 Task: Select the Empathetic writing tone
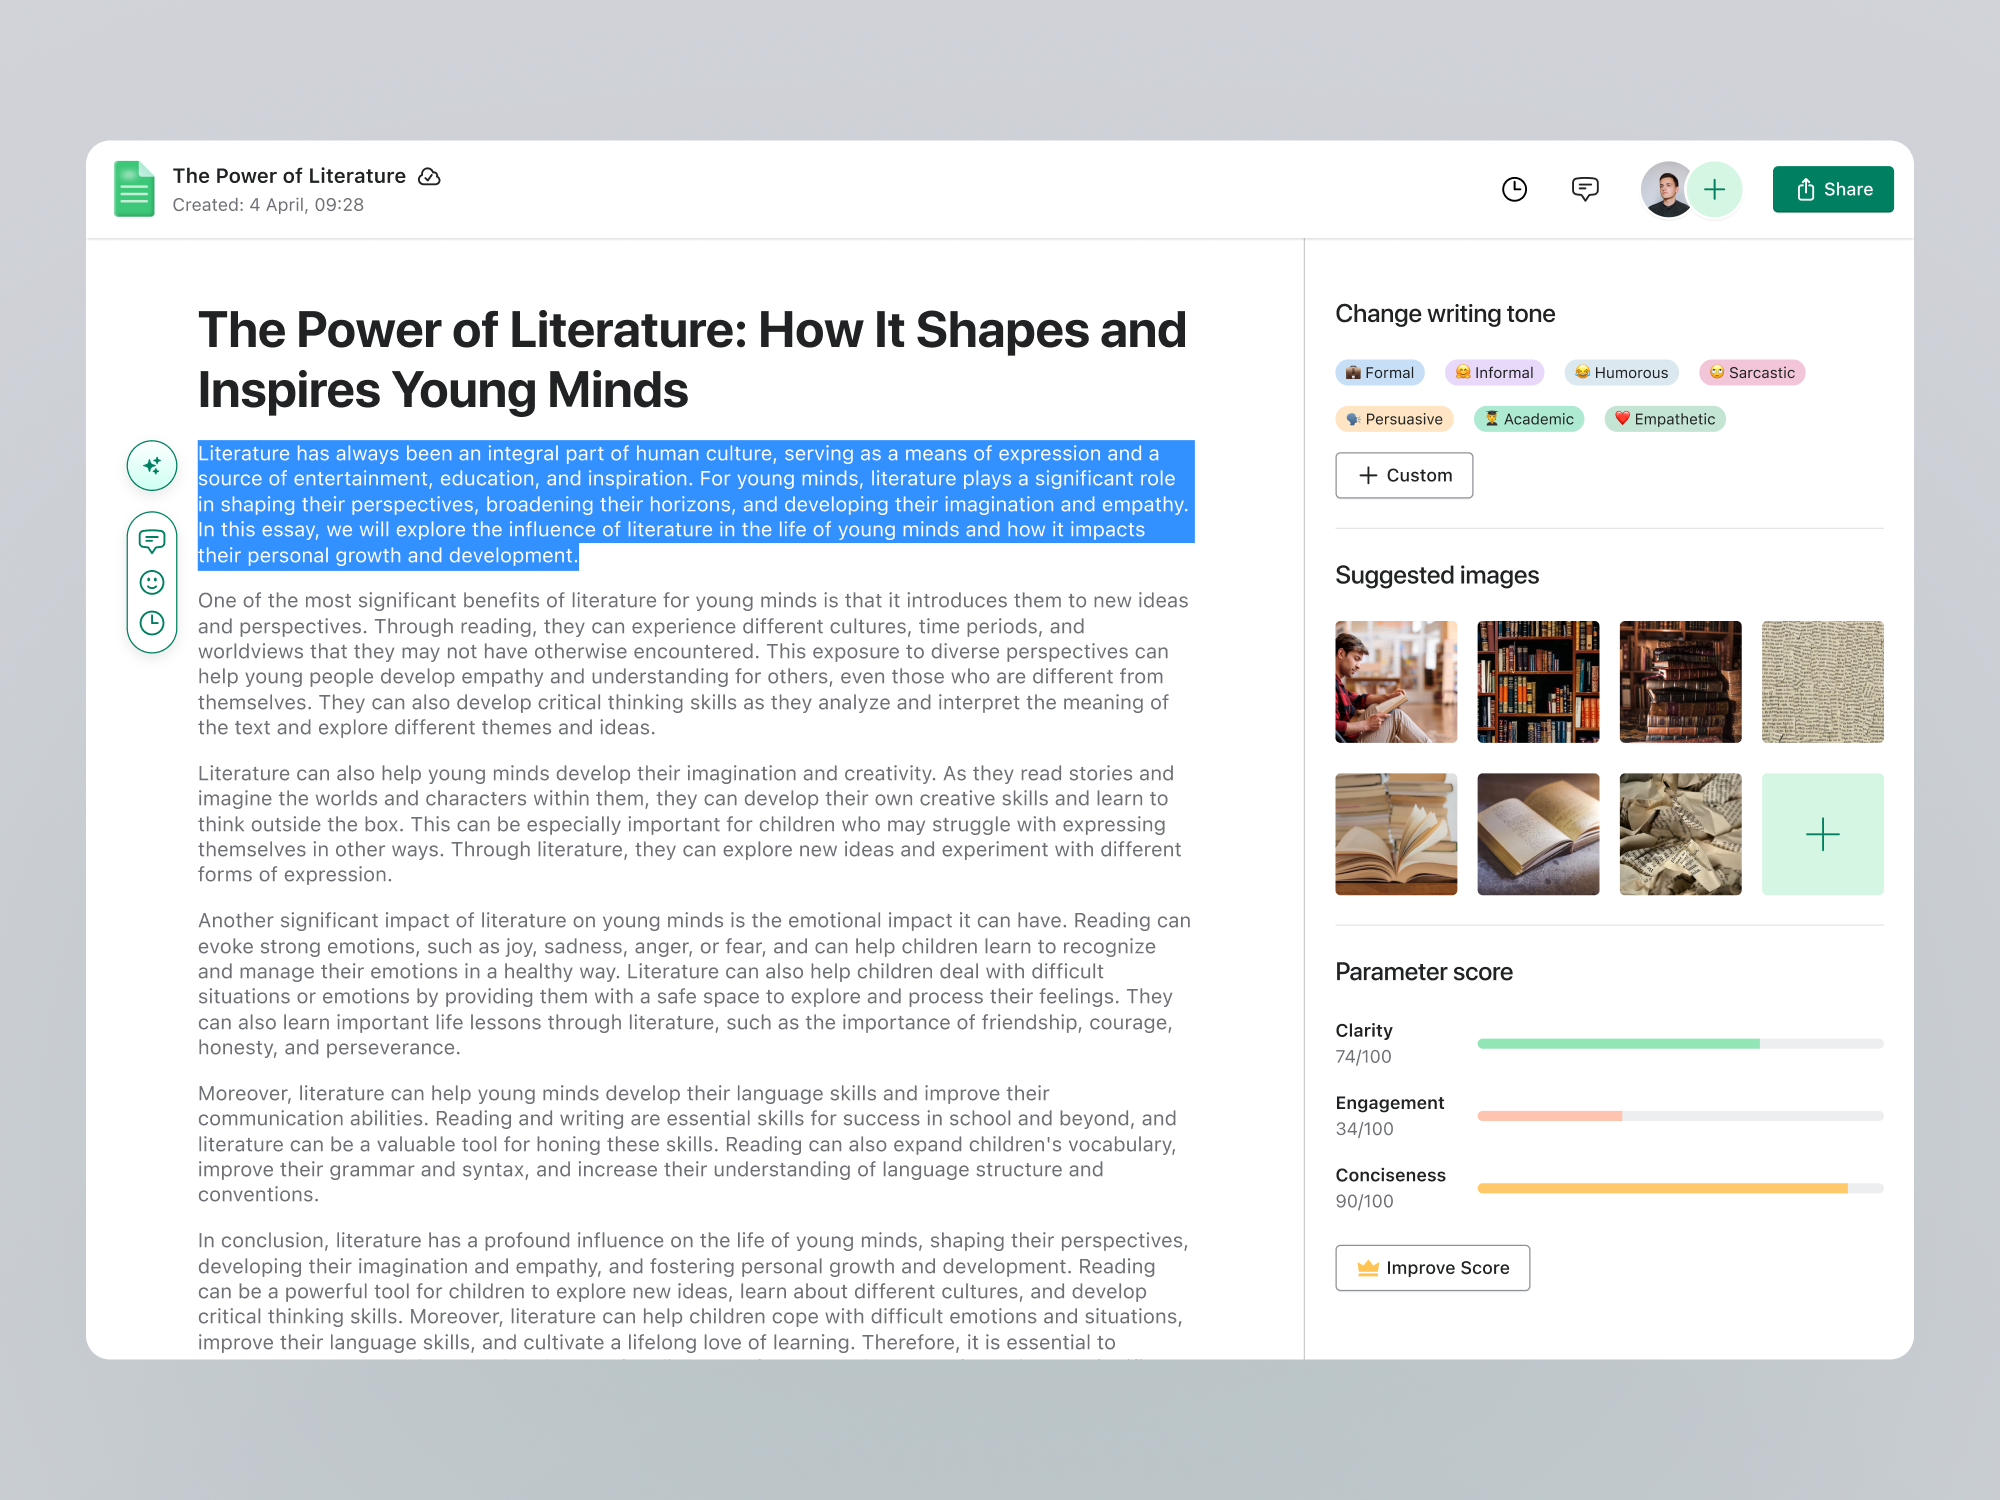[1664, 419]
